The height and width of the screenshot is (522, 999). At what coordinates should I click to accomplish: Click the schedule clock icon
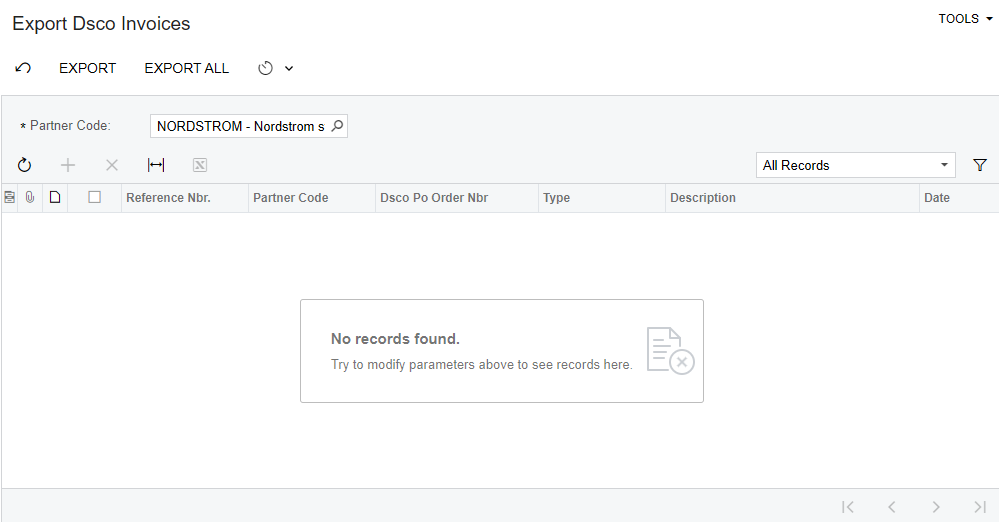[x=266, y=68]
